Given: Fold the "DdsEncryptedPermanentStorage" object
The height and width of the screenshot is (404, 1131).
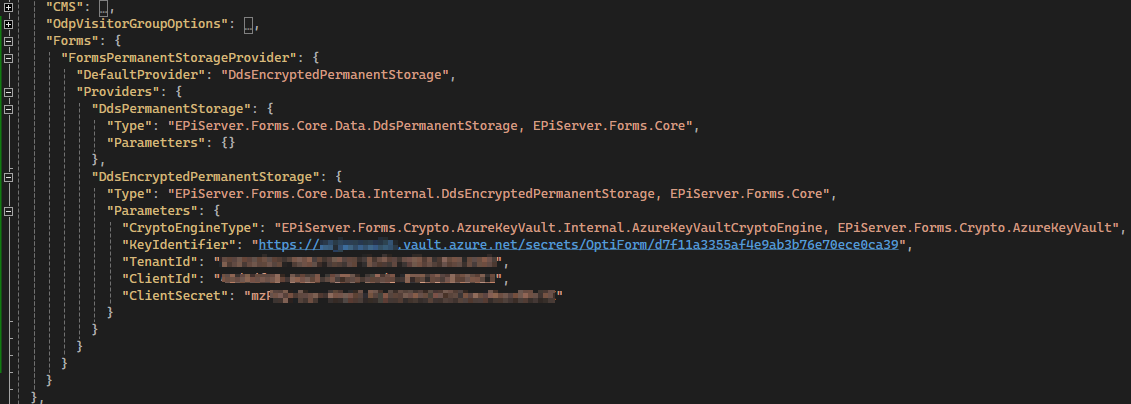Looking at the screenshot, I should (x=8, y=177).
